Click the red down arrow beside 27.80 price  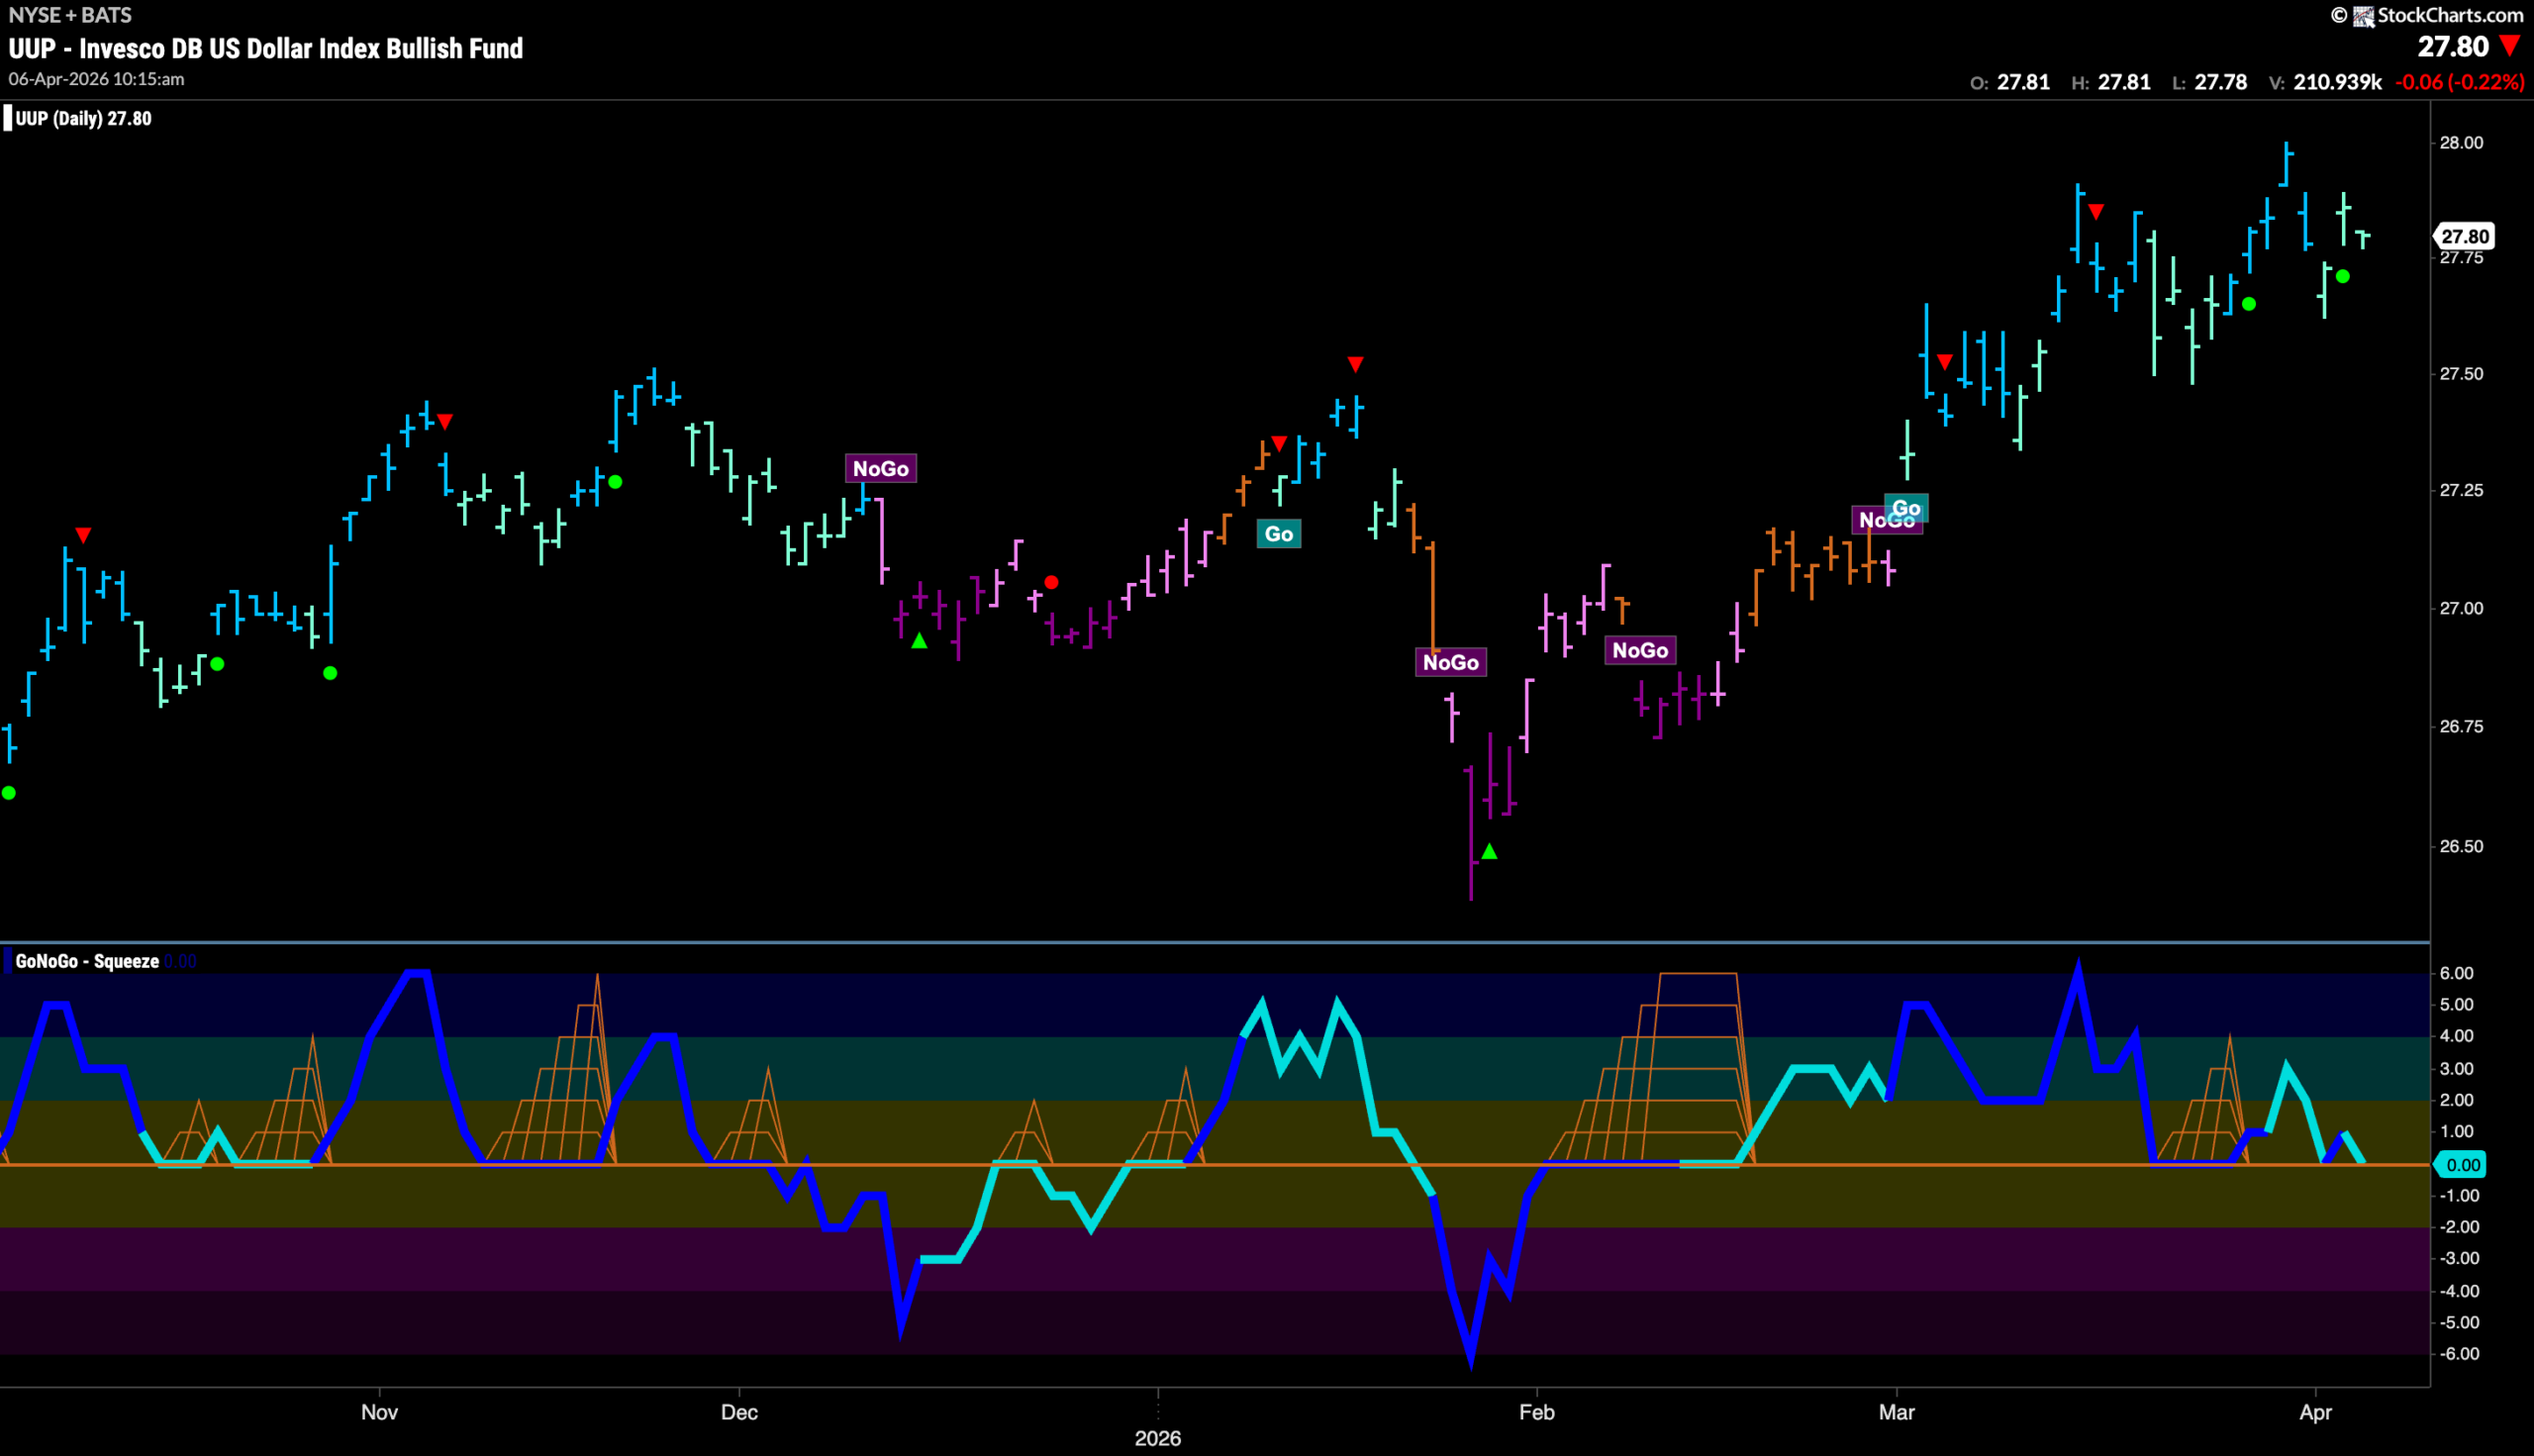2510,46
